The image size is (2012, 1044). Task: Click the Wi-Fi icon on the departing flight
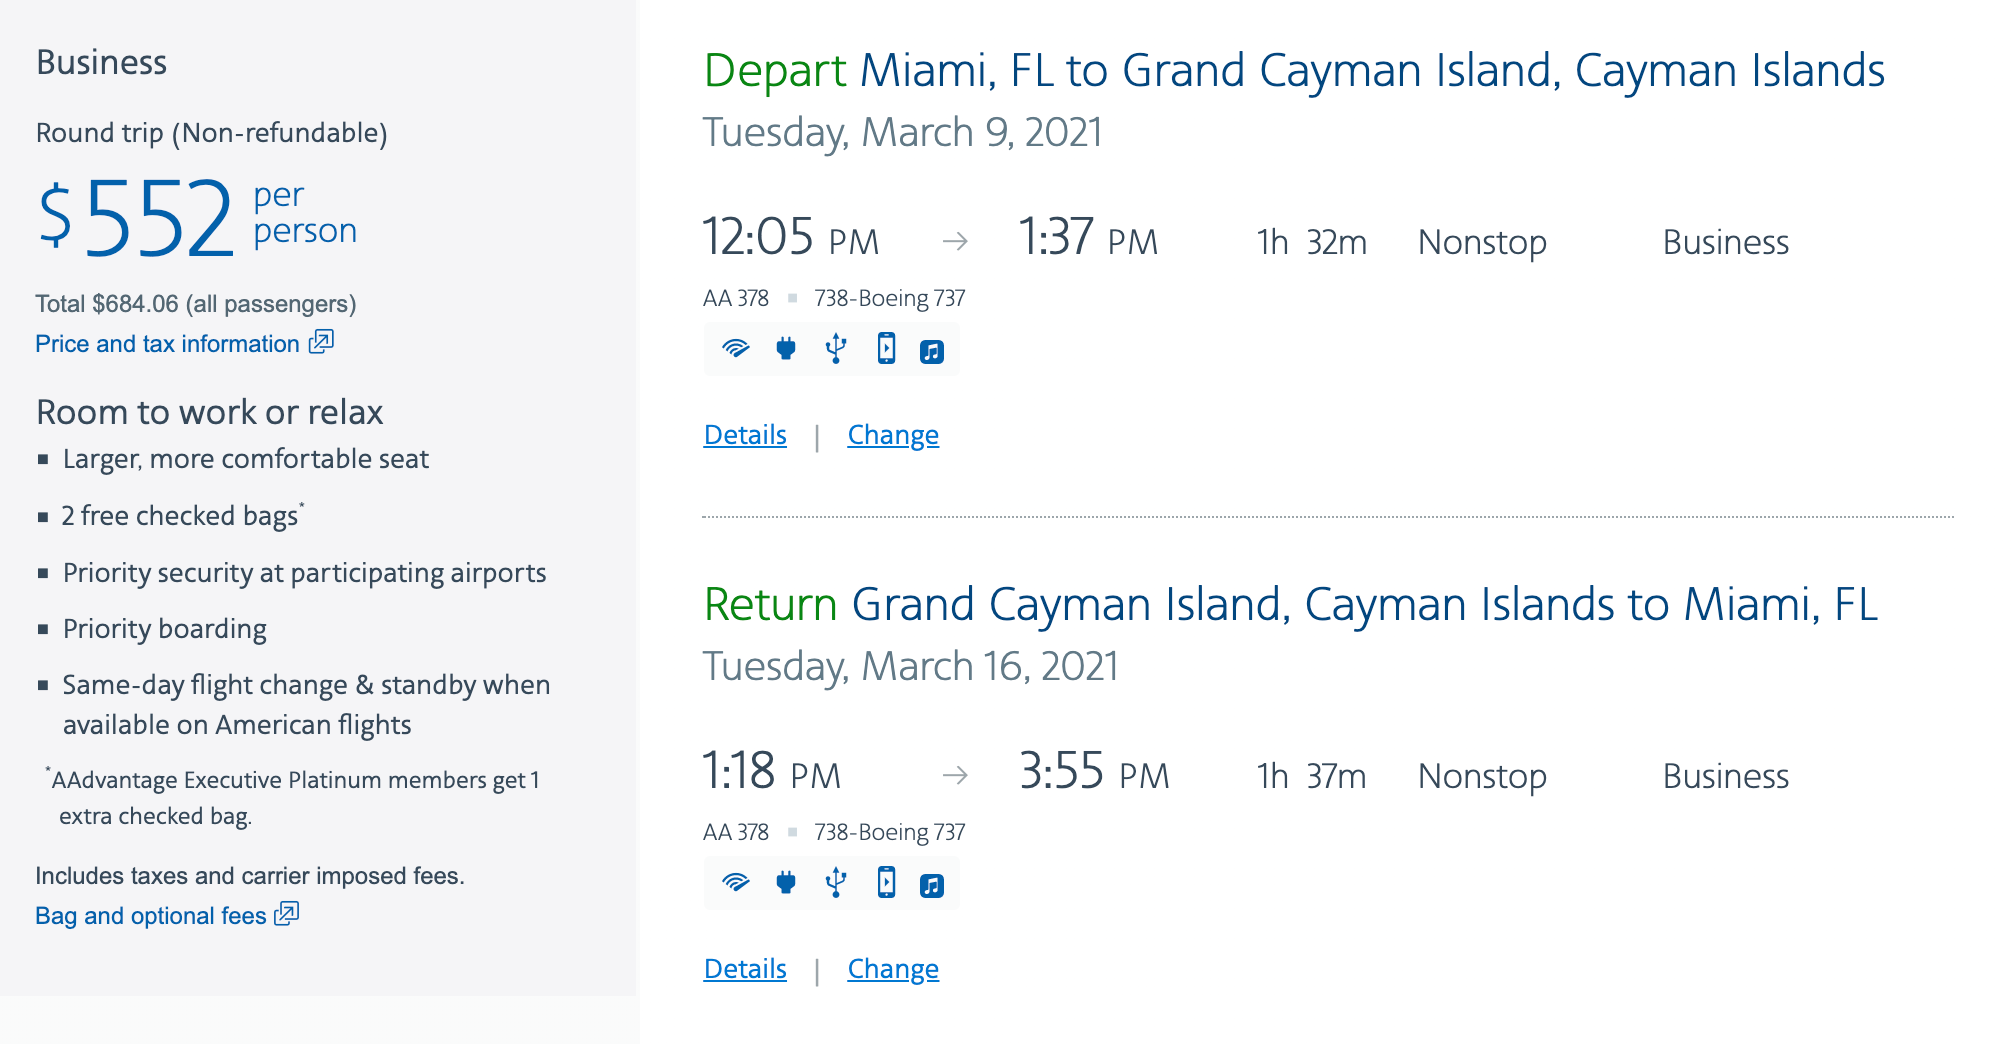tap(736, 349)
